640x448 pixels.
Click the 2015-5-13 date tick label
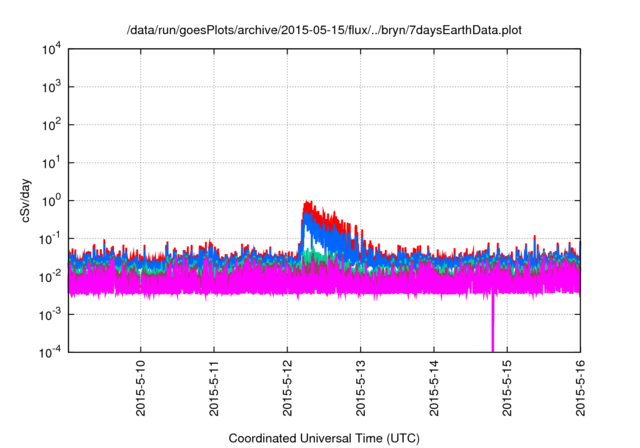pyautogui.click(x=360, y=388)
